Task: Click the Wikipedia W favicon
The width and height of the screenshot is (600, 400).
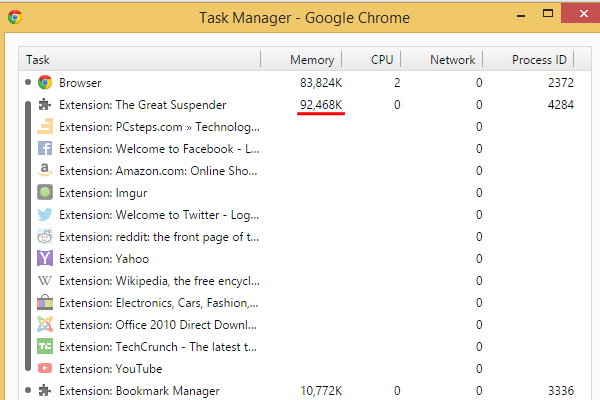Action: 45,281
